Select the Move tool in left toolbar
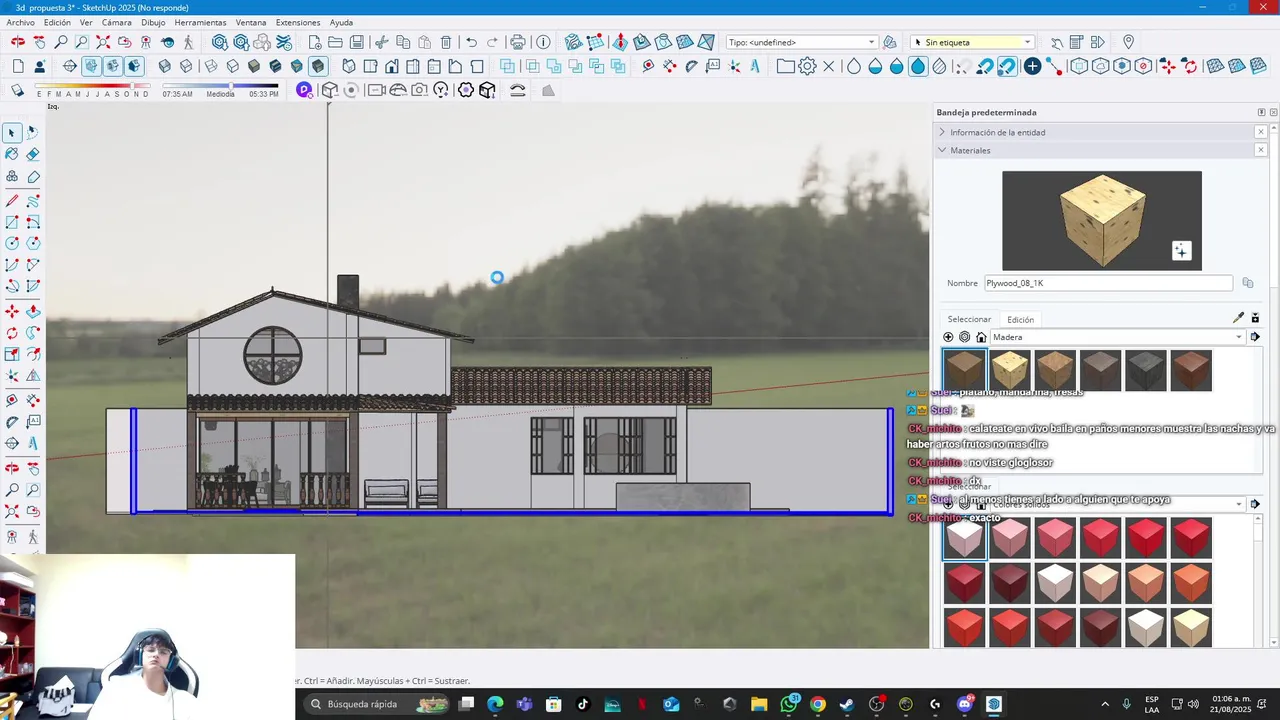Viewport: 1280px width, 720px height. [12, 311]
